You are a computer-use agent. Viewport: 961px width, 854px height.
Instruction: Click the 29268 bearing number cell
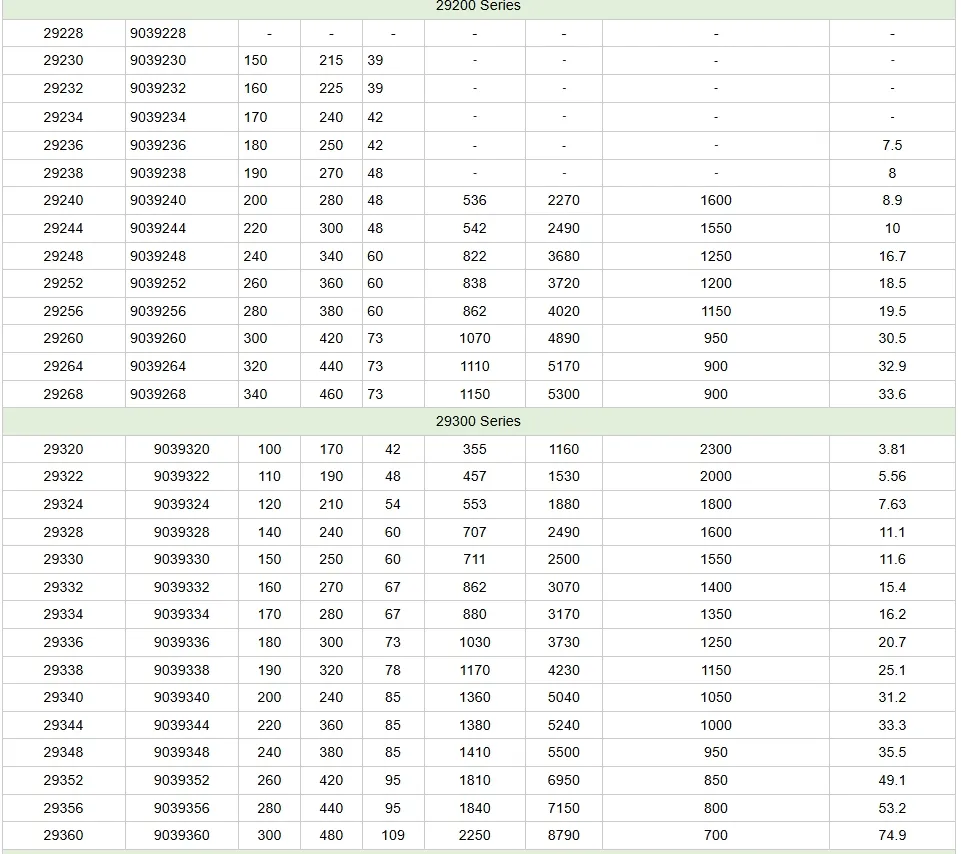pyautogui.click(x=64, y=393)
